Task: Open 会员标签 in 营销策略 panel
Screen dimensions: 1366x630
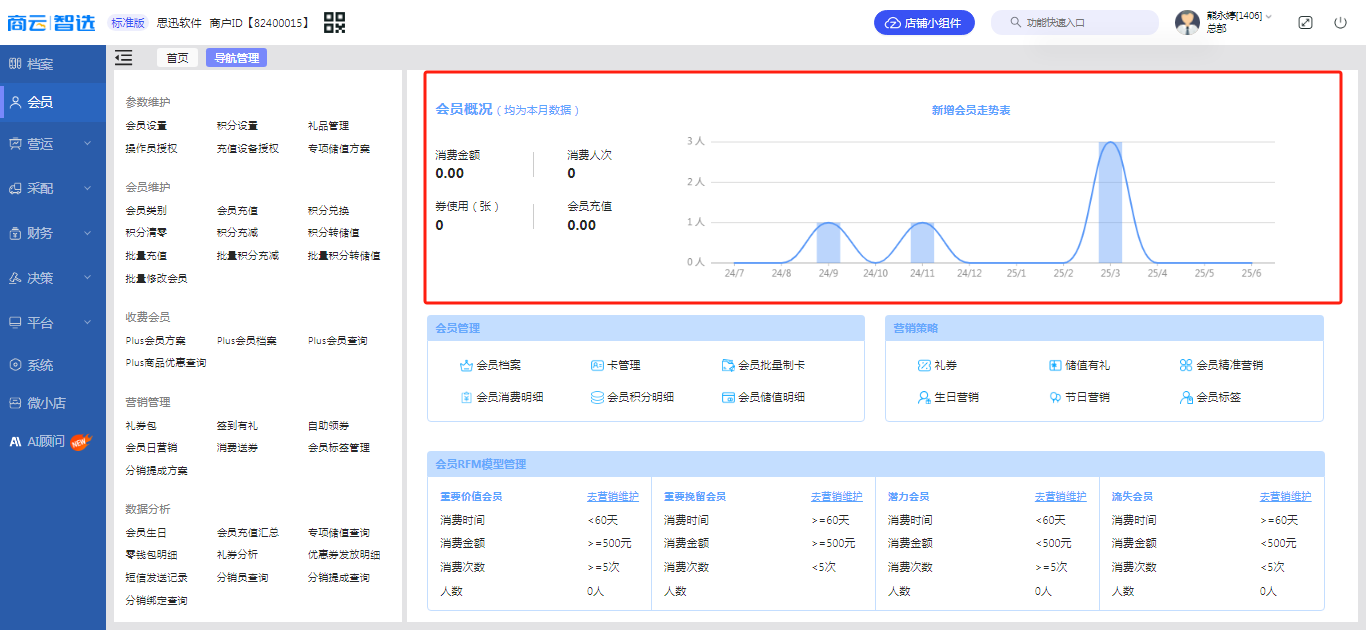Action: point(1210,397)
